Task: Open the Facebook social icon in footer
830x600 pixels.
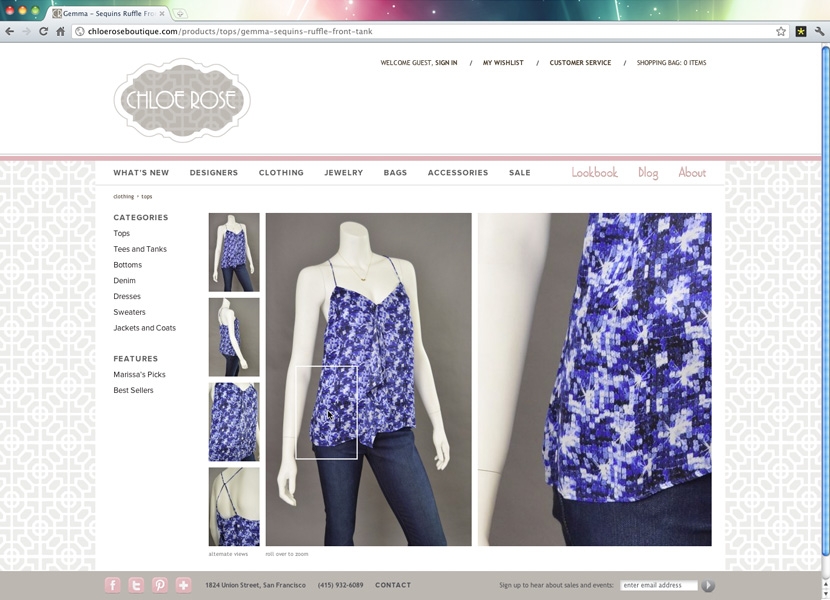Action: 113,585
